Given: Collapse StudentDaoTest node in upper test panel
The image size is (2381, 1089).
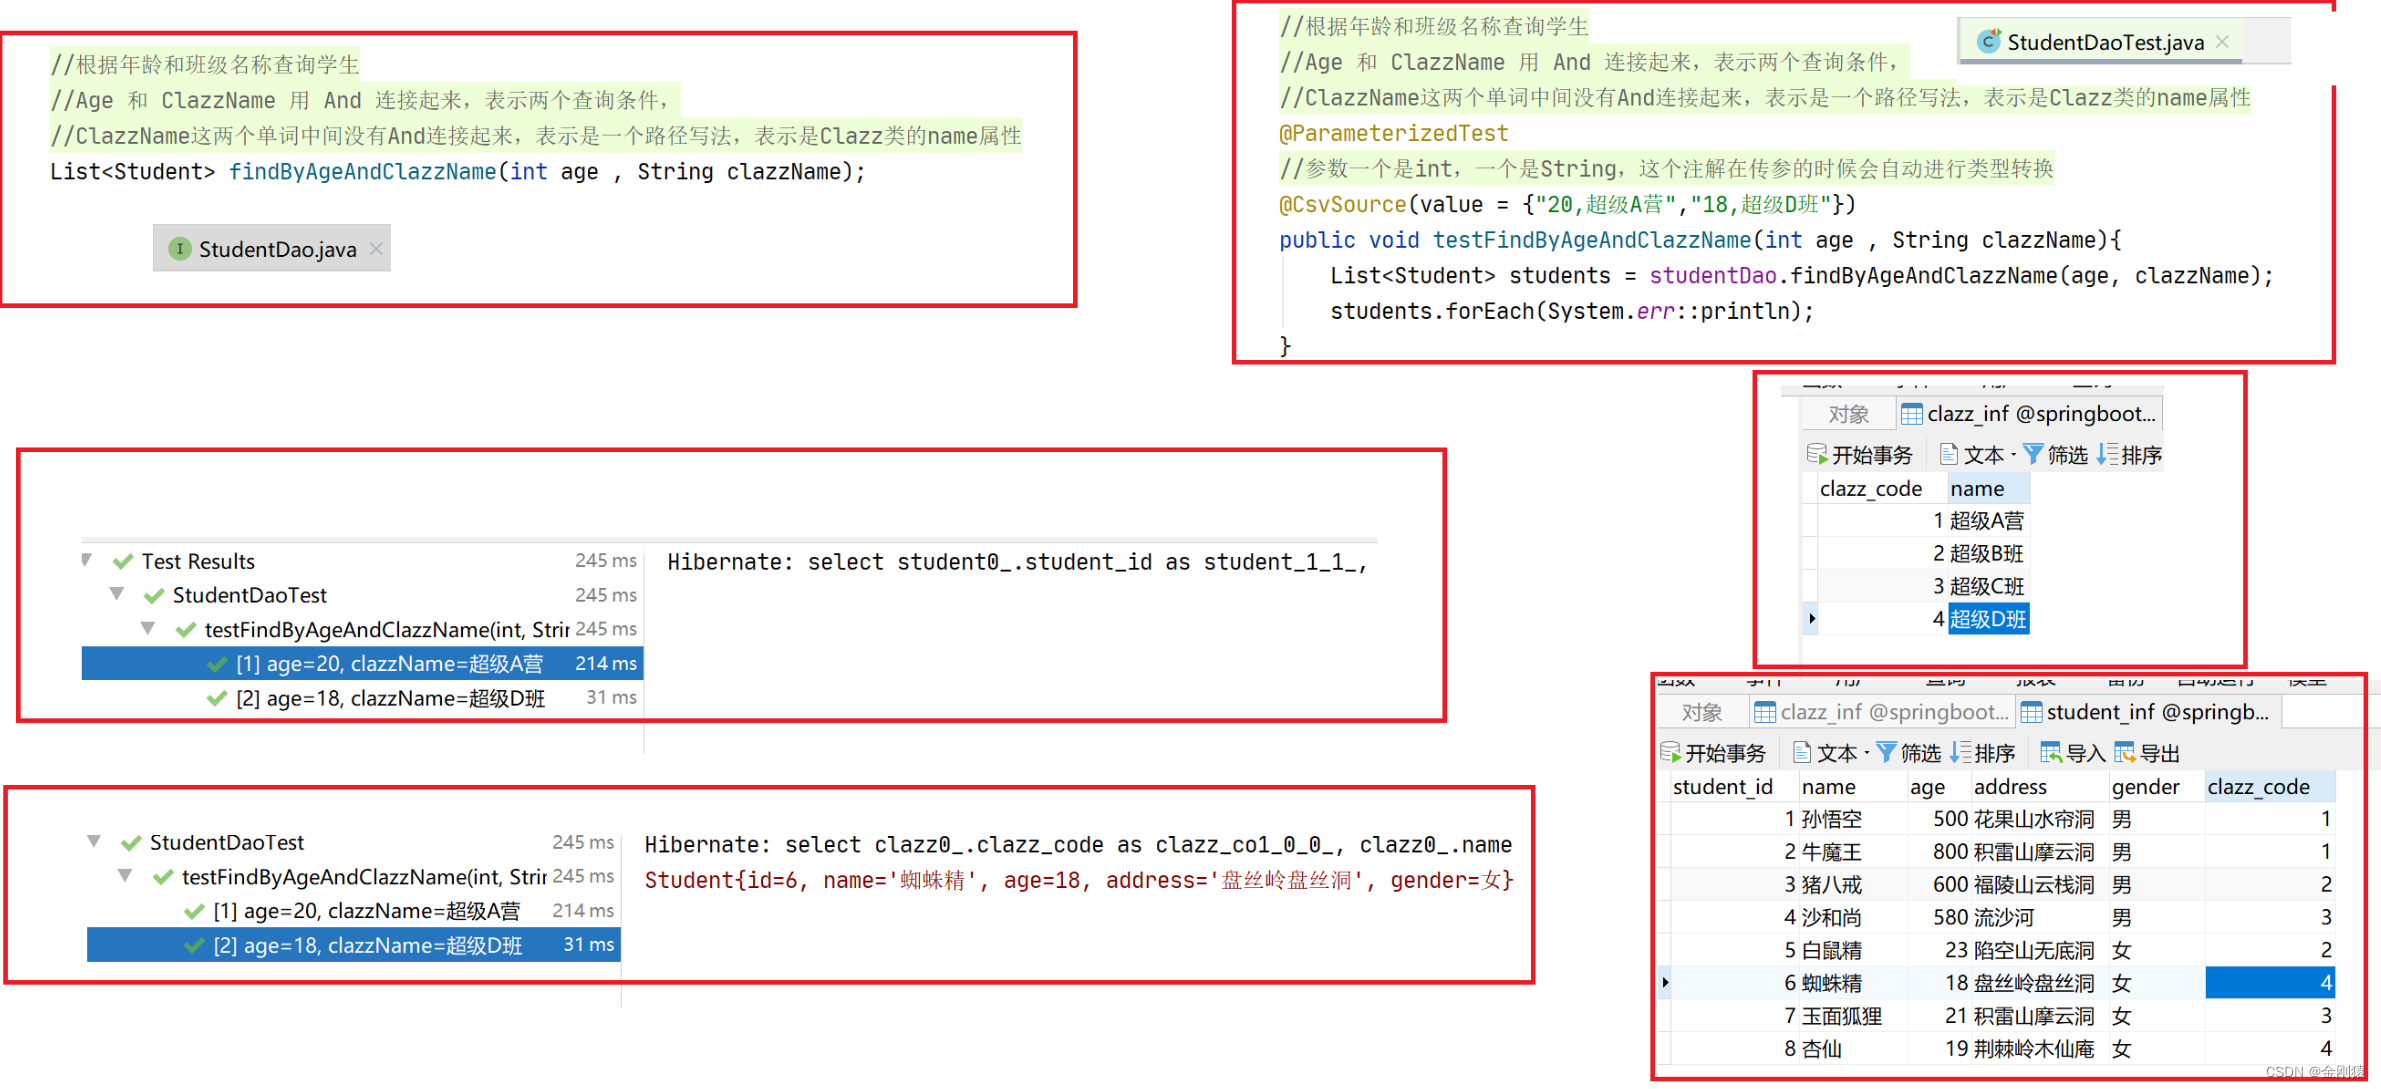Looking at the screenshot, I should point(117,594).
